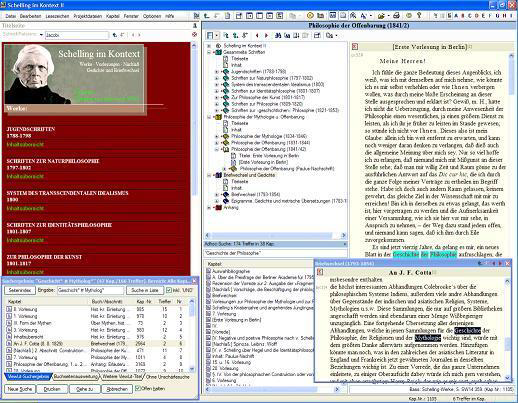Screen dimensions: 518x403
Task: Click Inhaltsübersicht link under Schriften zur Naturphilosophie
Action: click(25, 176)
